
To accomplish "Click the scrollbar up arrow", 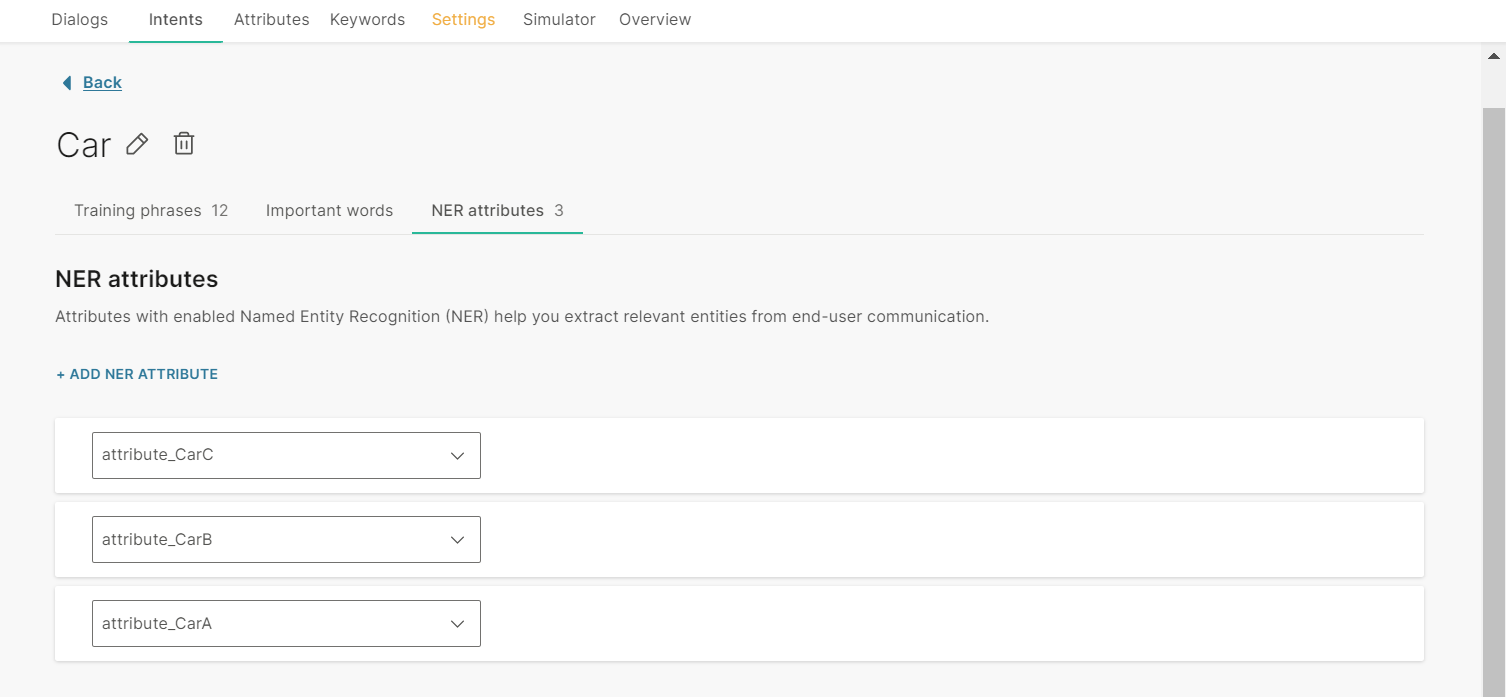I will (x=1493, y=57).
